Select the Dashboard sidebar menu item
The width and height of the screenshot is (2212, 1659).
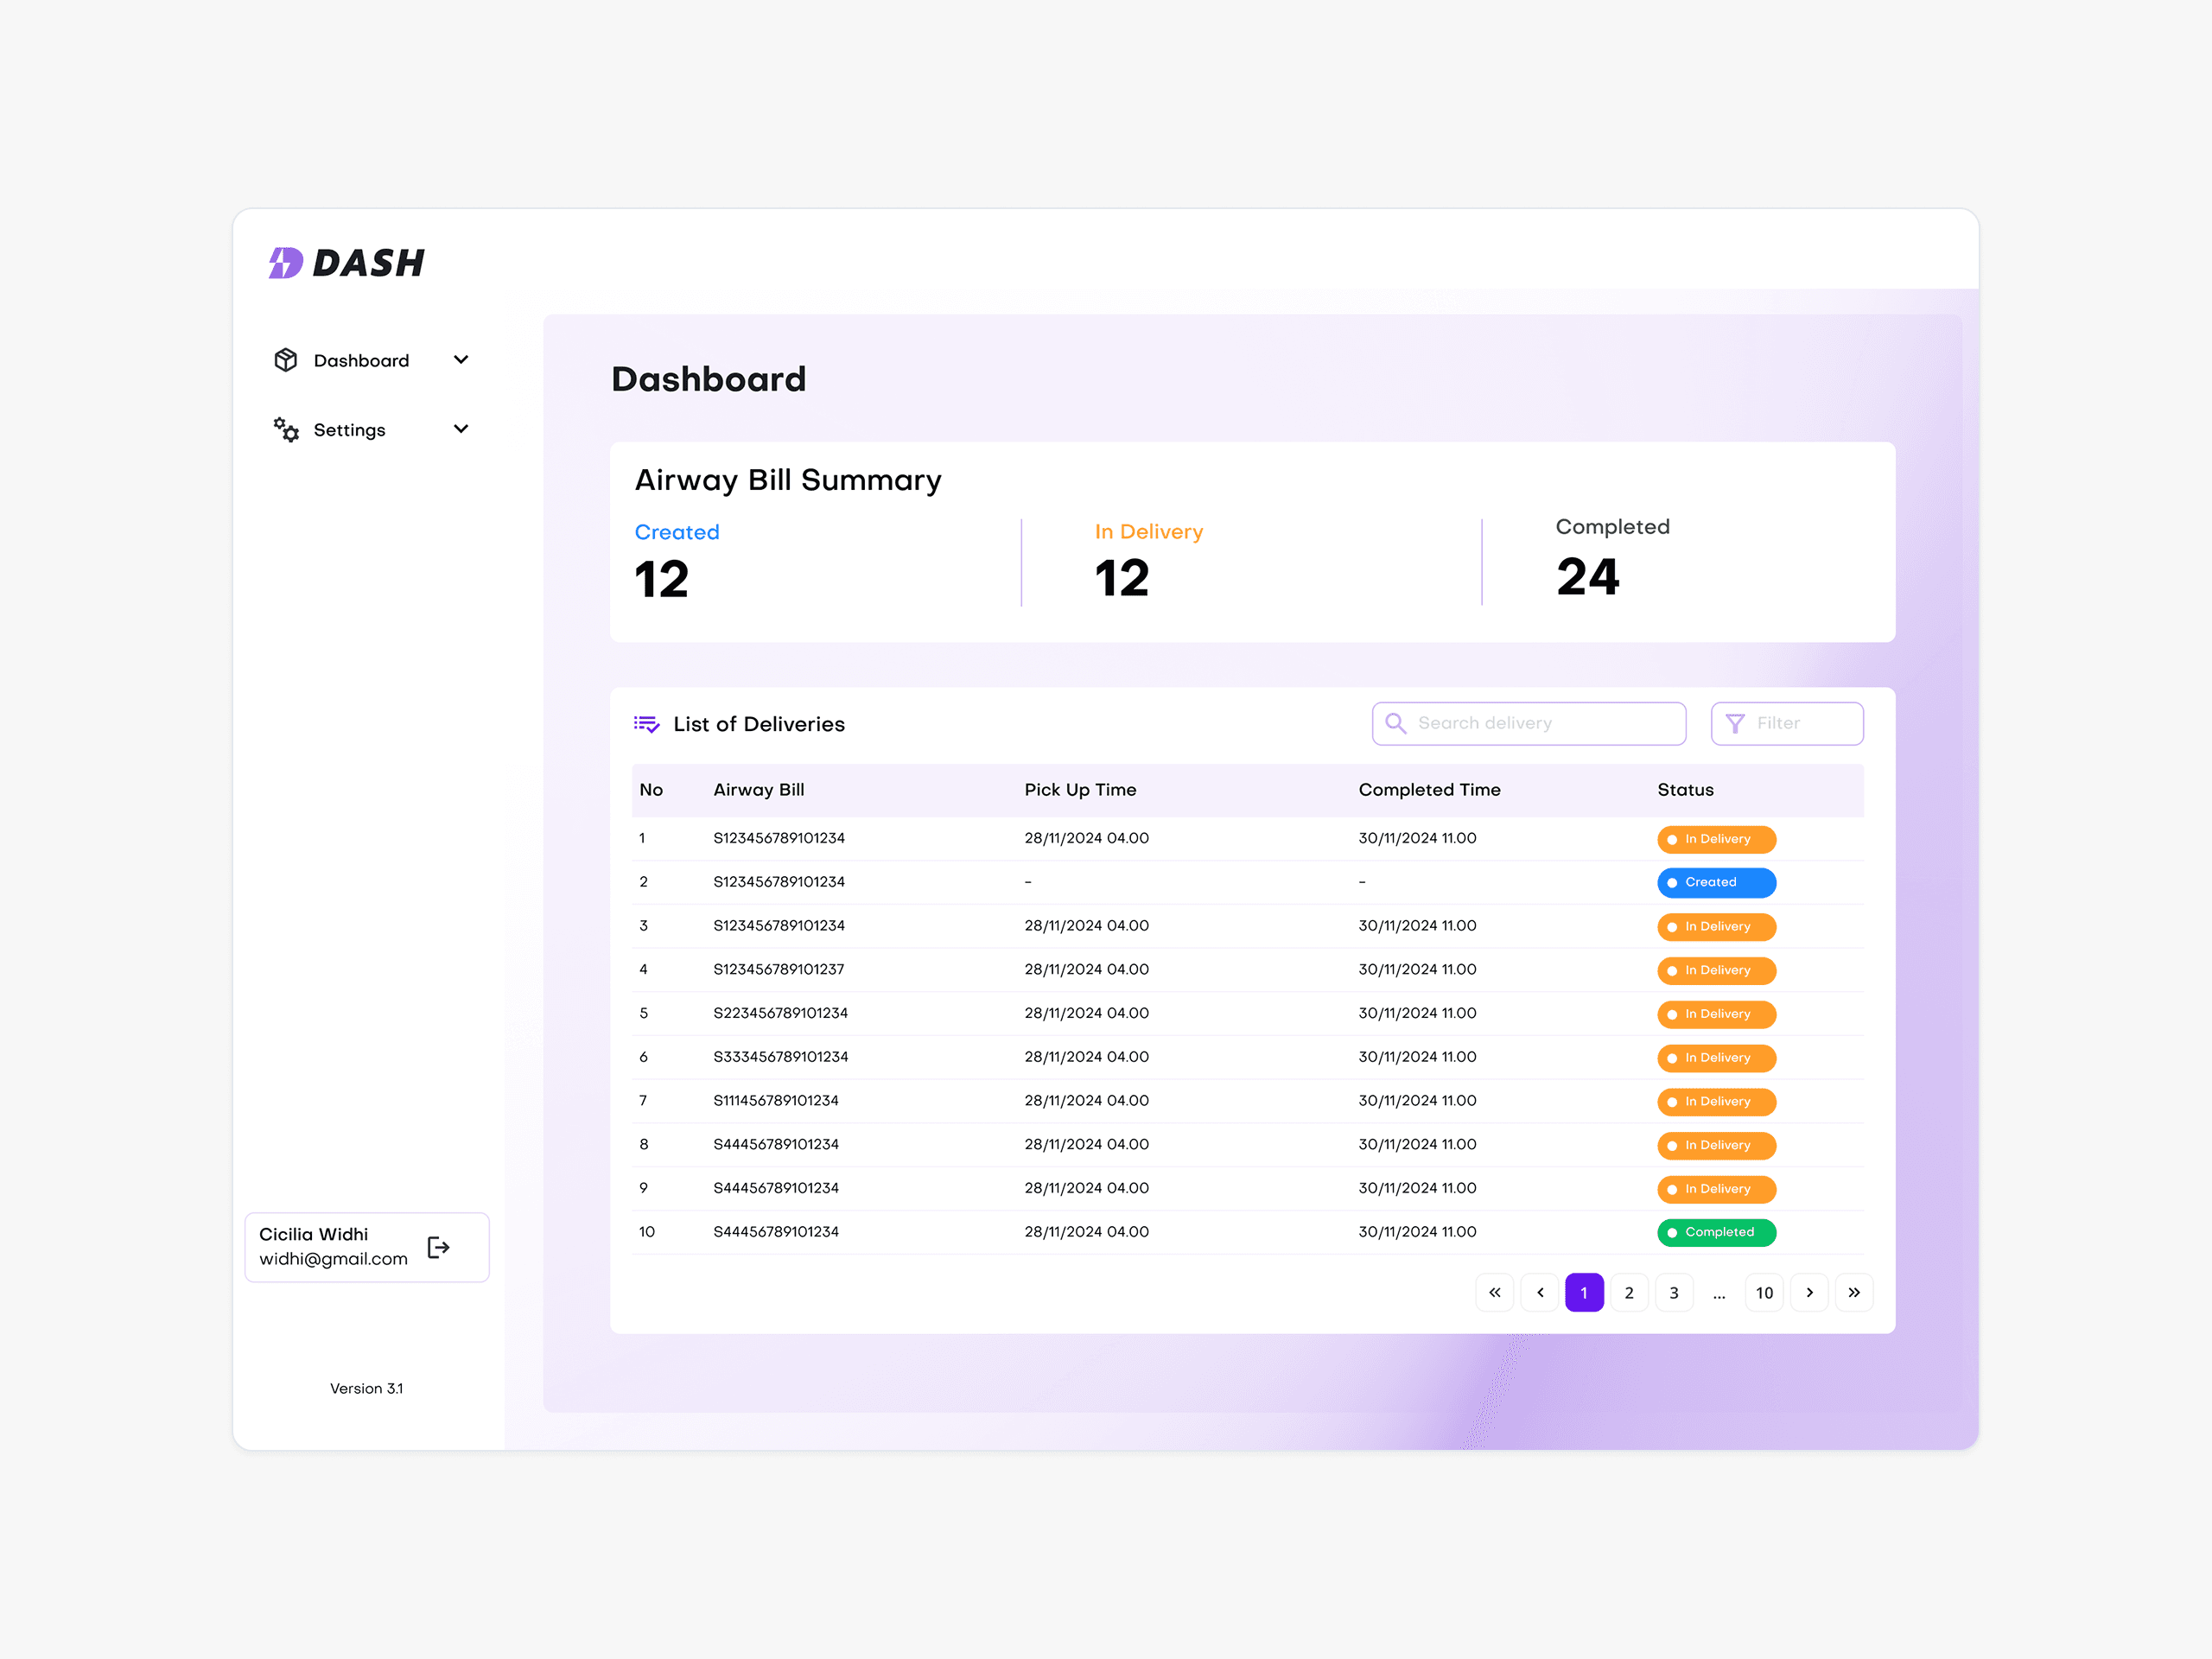[361, 360]
